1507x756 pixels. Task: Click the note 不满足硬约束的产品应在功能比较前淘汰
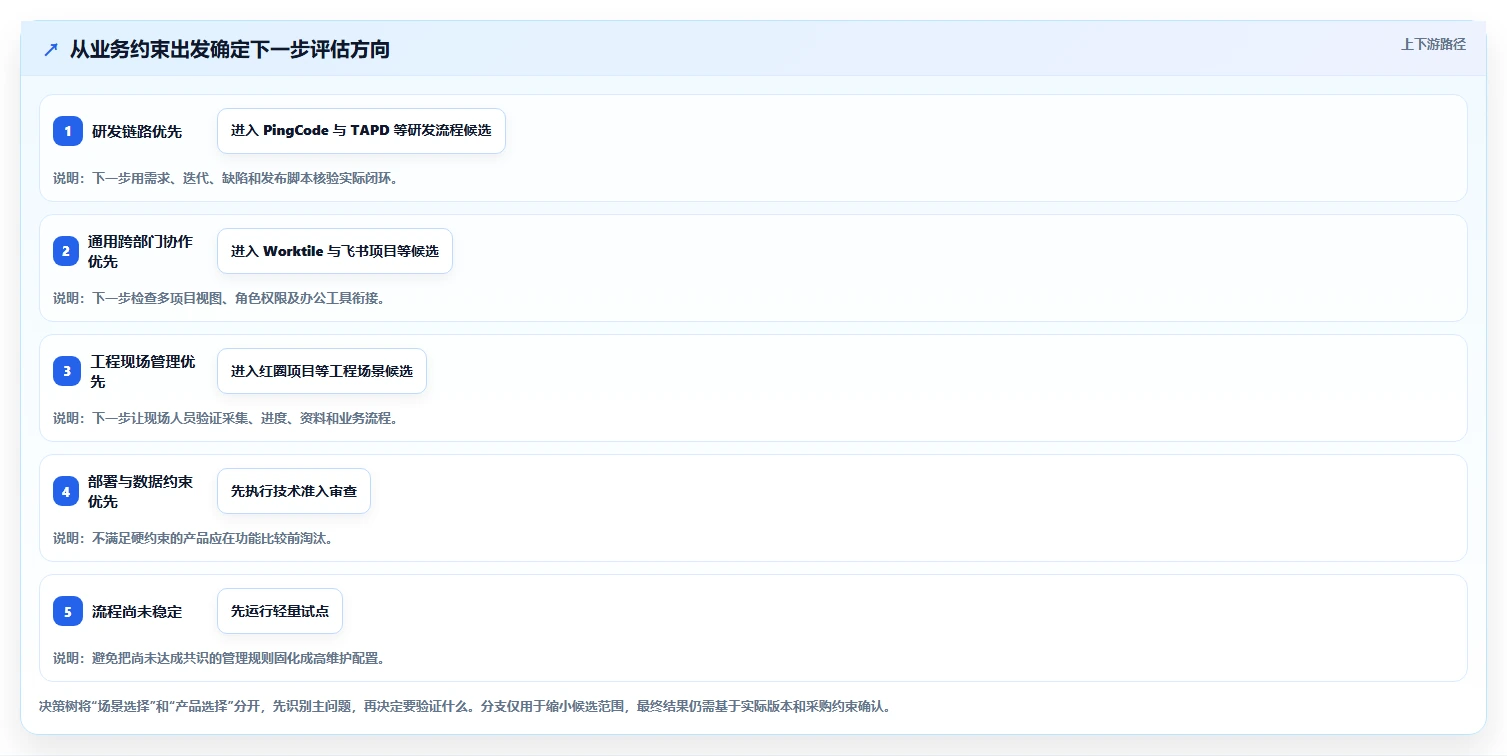click(193, 538)
